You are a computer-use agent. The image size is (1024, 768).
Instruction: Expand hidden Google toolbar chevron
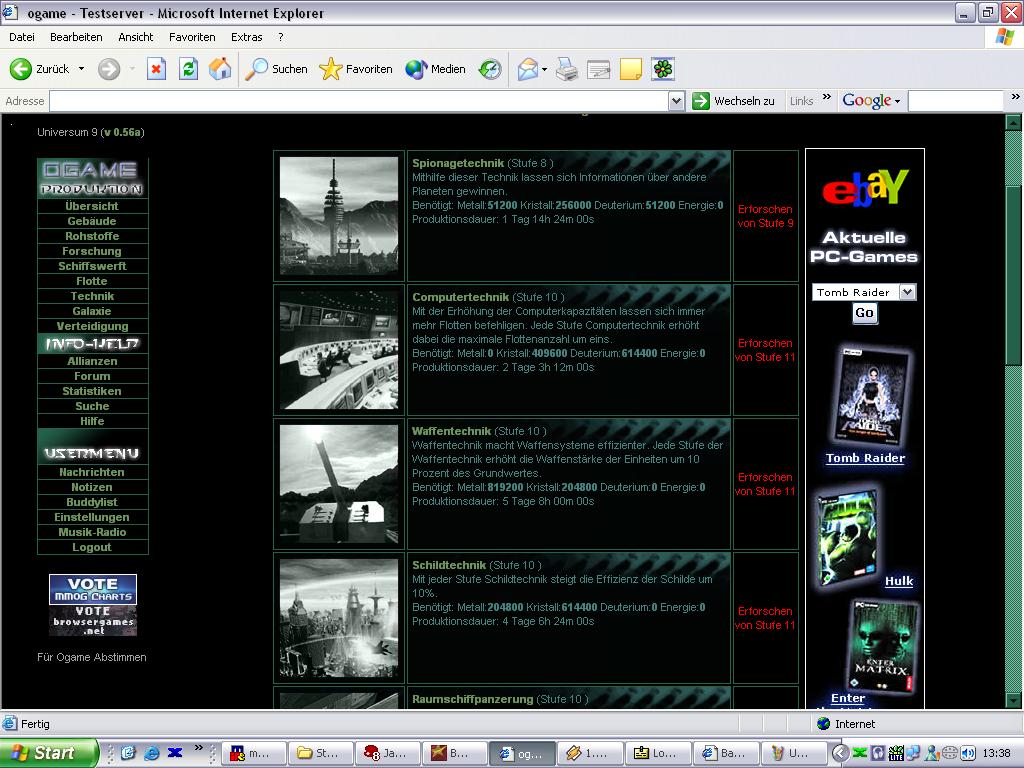pos(1016,97)
